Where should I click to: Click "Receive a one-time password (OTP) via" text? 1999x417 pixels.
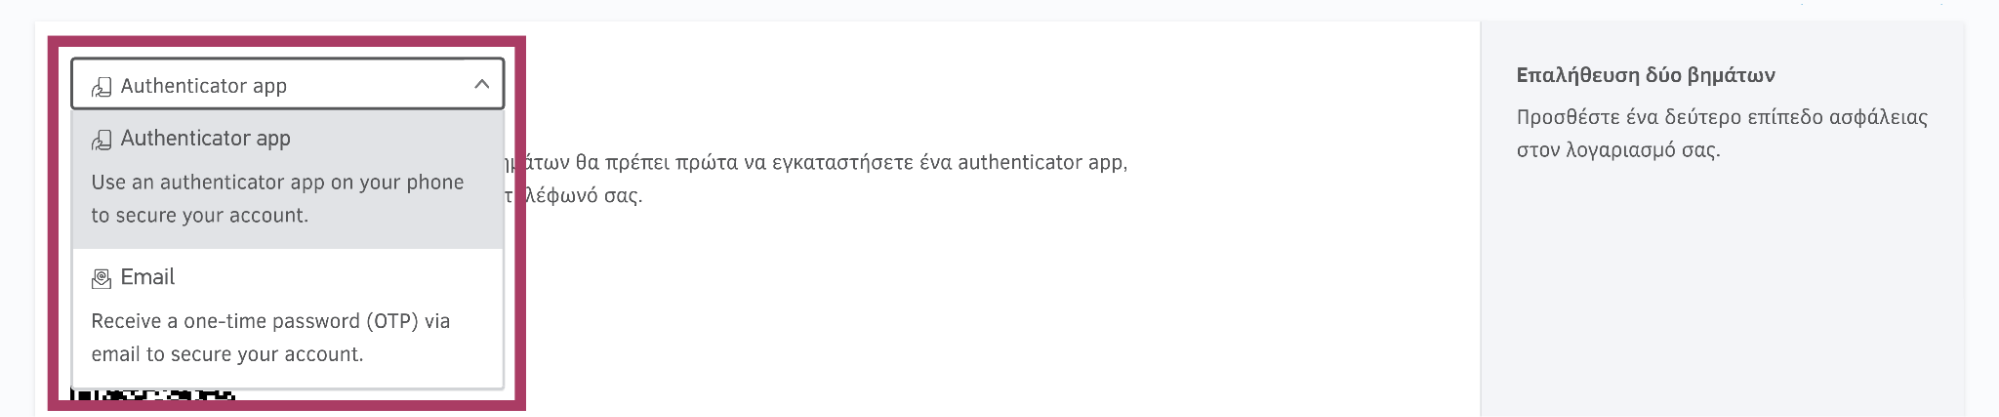tap(270, 321)
